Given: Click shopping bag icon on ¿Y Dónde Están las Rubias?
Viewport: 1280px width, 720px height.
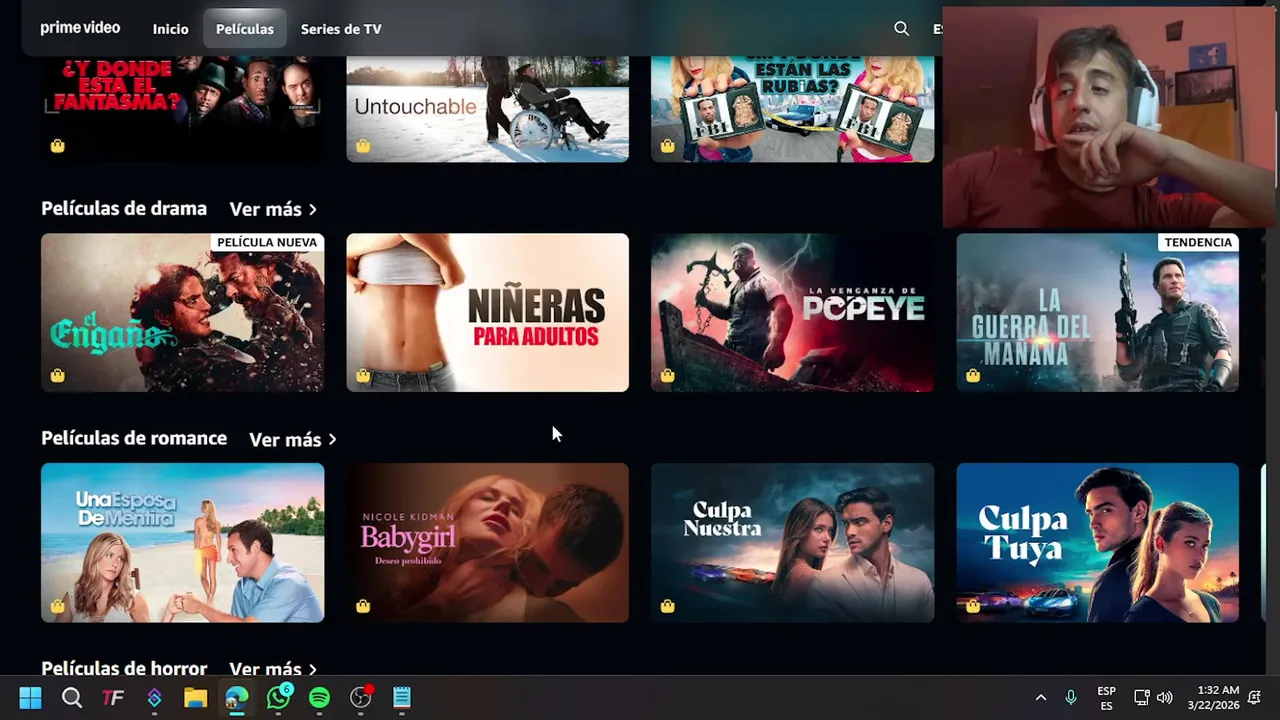Looking at the screenshot, I should click(x=668, y=146).
